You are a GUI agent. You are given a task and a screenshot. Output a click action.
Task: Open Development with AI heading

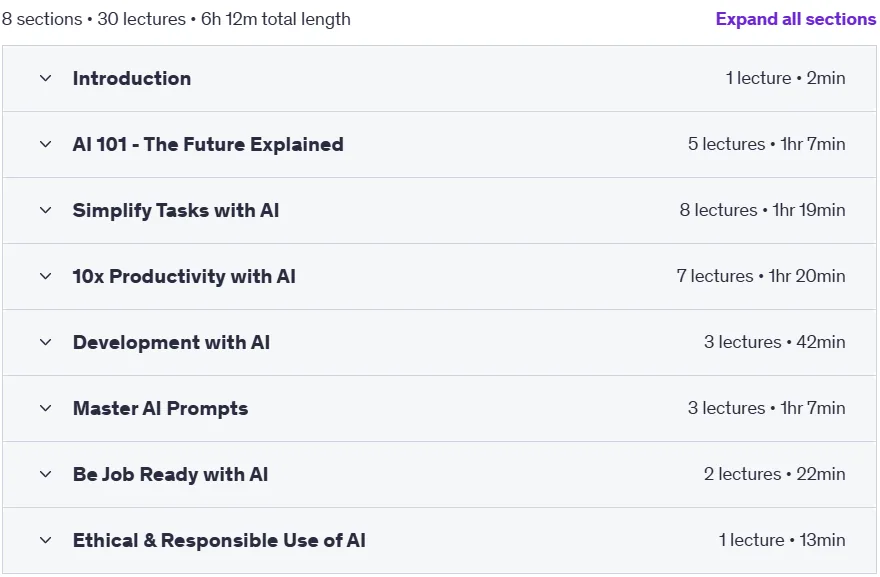[171, 342]
